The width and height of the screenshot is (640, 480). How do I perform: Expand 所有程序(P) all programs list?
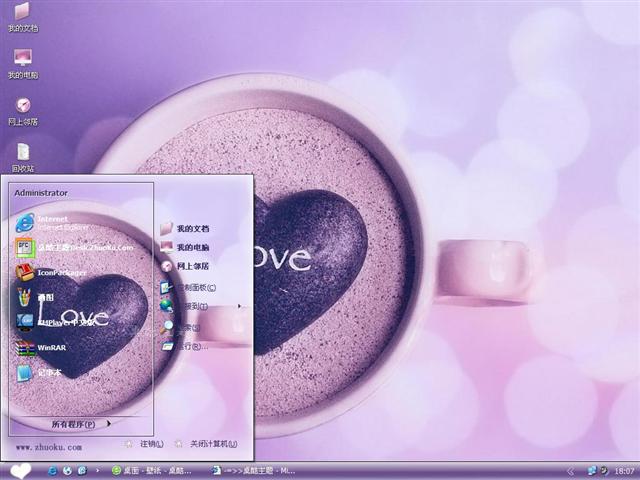(x=81, y=424)
